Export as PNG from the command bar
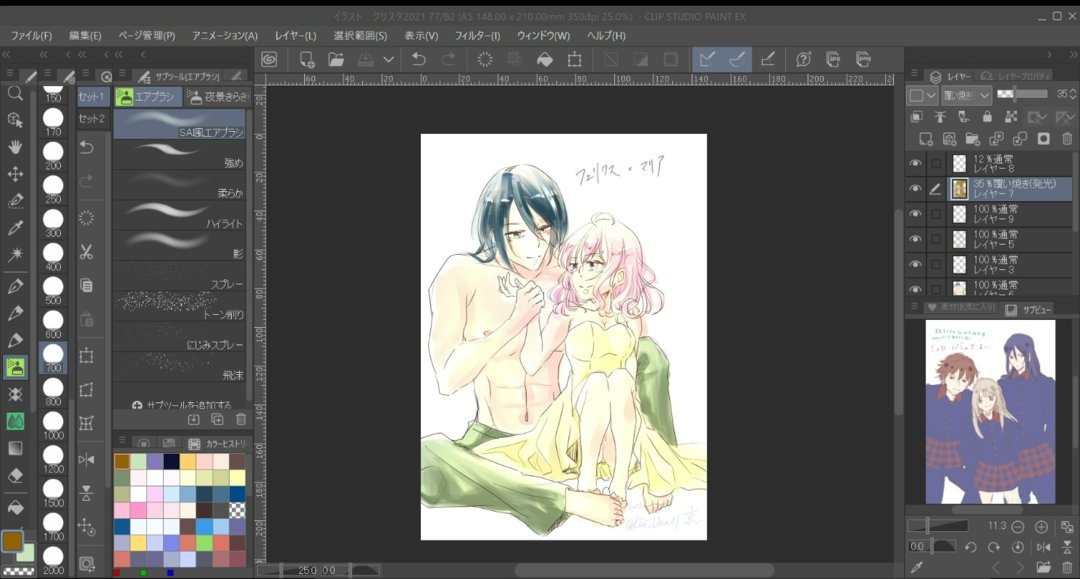 863,60
